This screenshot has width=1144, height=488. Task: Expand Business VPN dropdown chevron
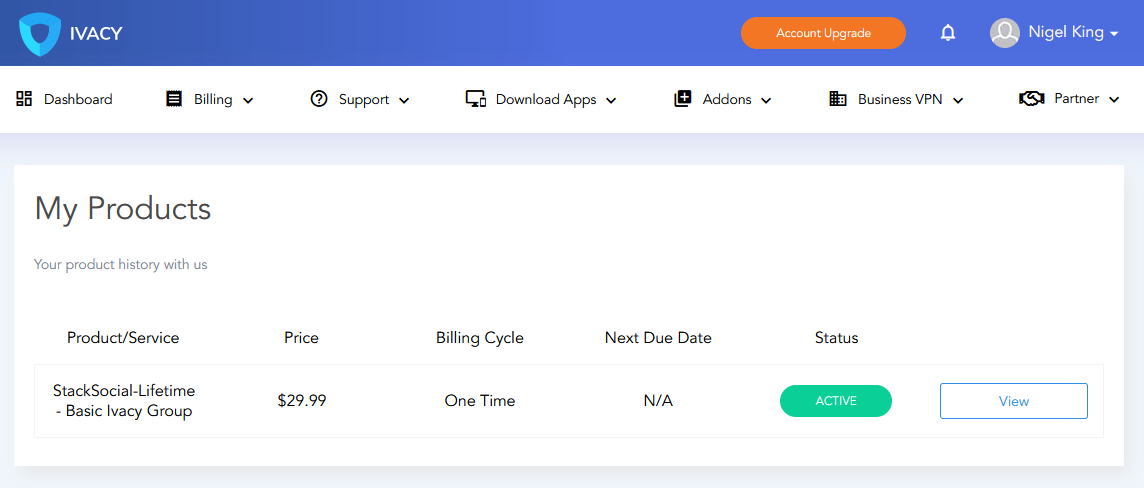point(958,101)
